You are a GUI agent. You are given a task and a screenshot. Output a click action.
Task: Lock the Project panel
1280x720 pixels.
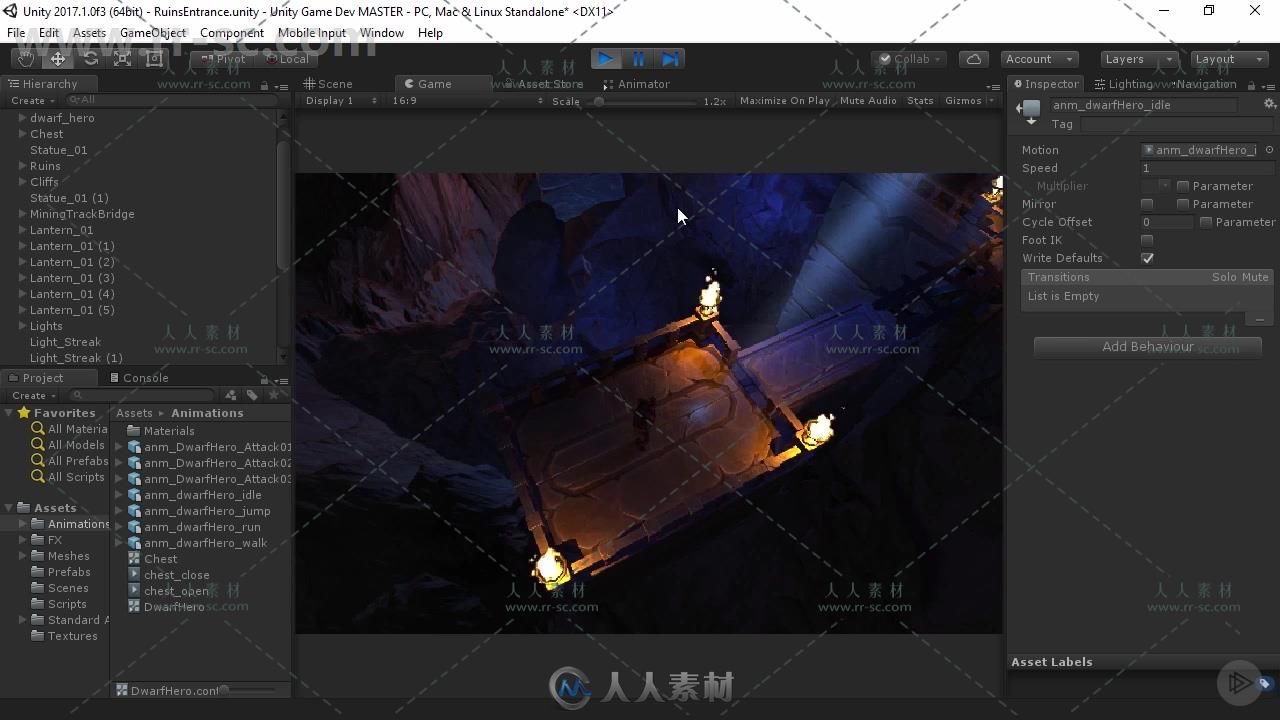(x=264, y=379)
